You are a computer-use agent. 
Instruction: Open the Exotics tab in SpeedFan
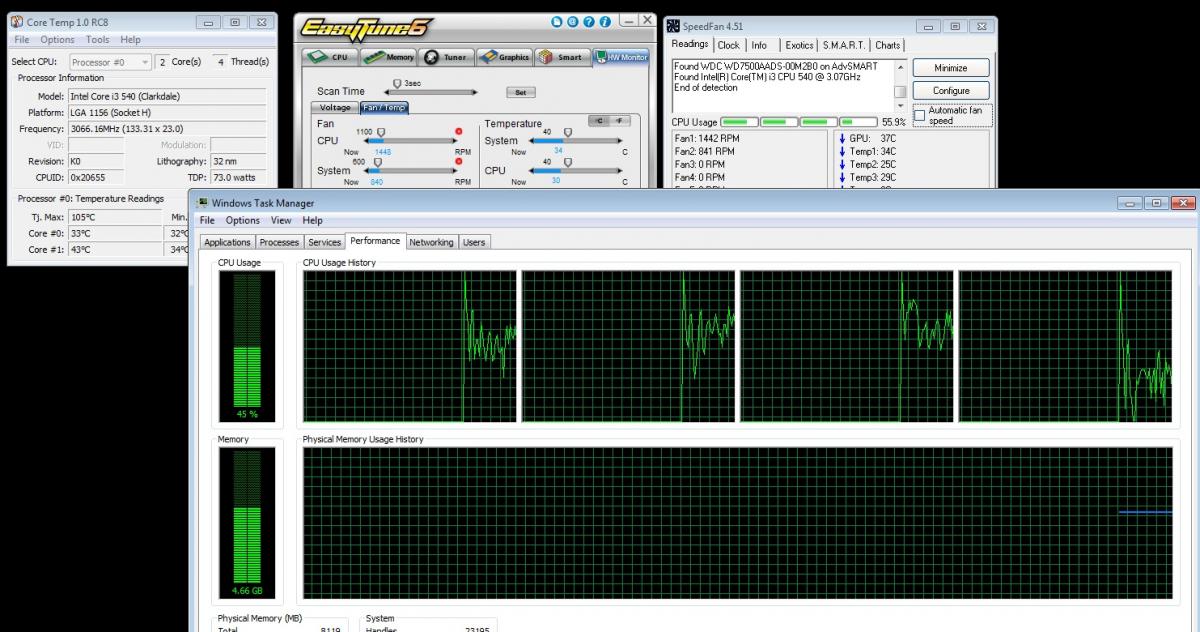coord(799,45)
